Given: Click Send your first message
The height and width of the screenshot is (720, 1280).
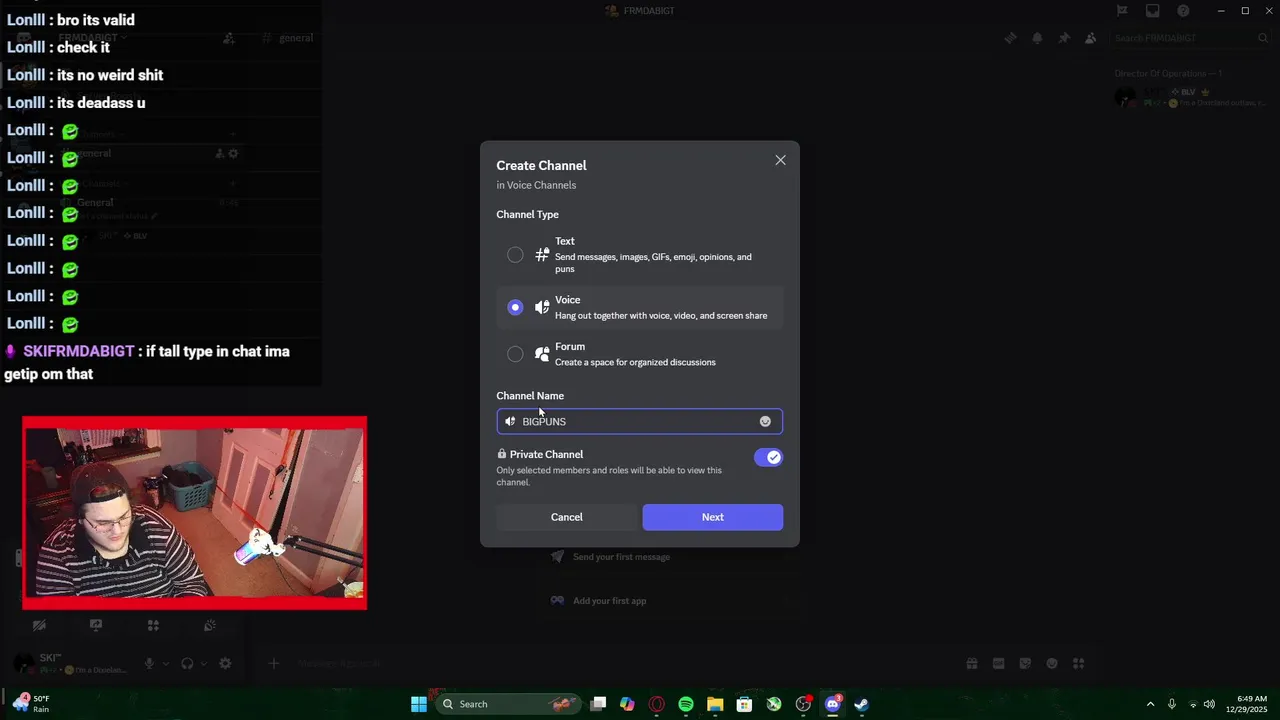Looking at the screenshot, I should (621, 557).
